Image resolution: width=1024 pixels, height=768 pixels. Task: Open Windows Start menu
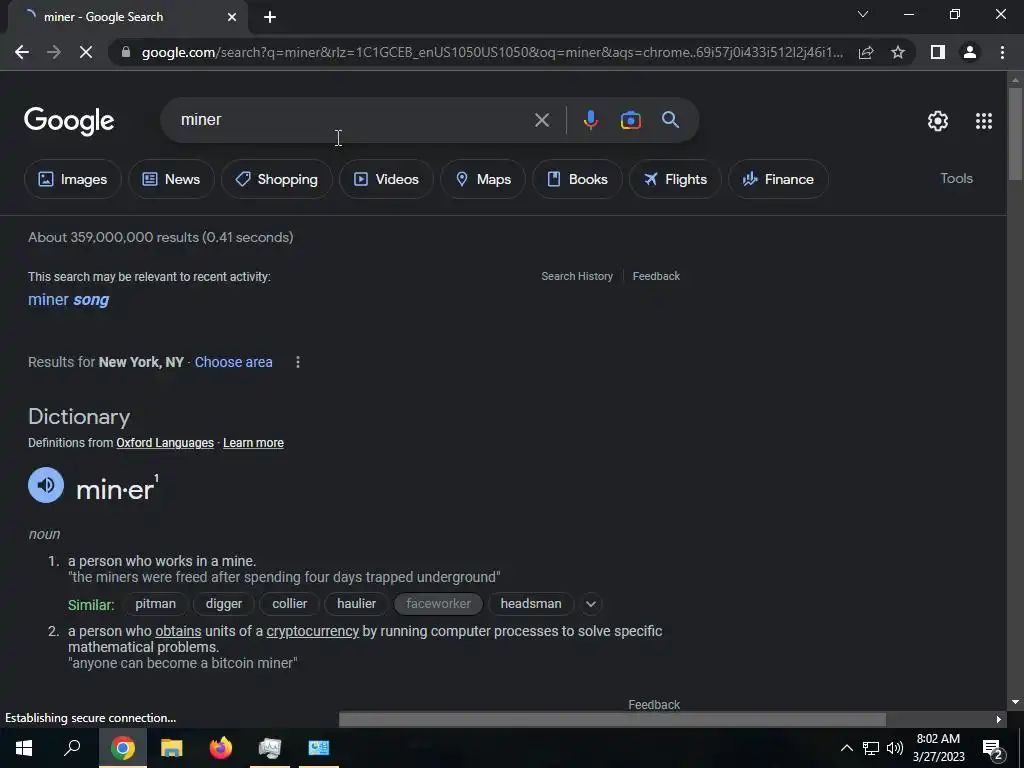(24, 748)
